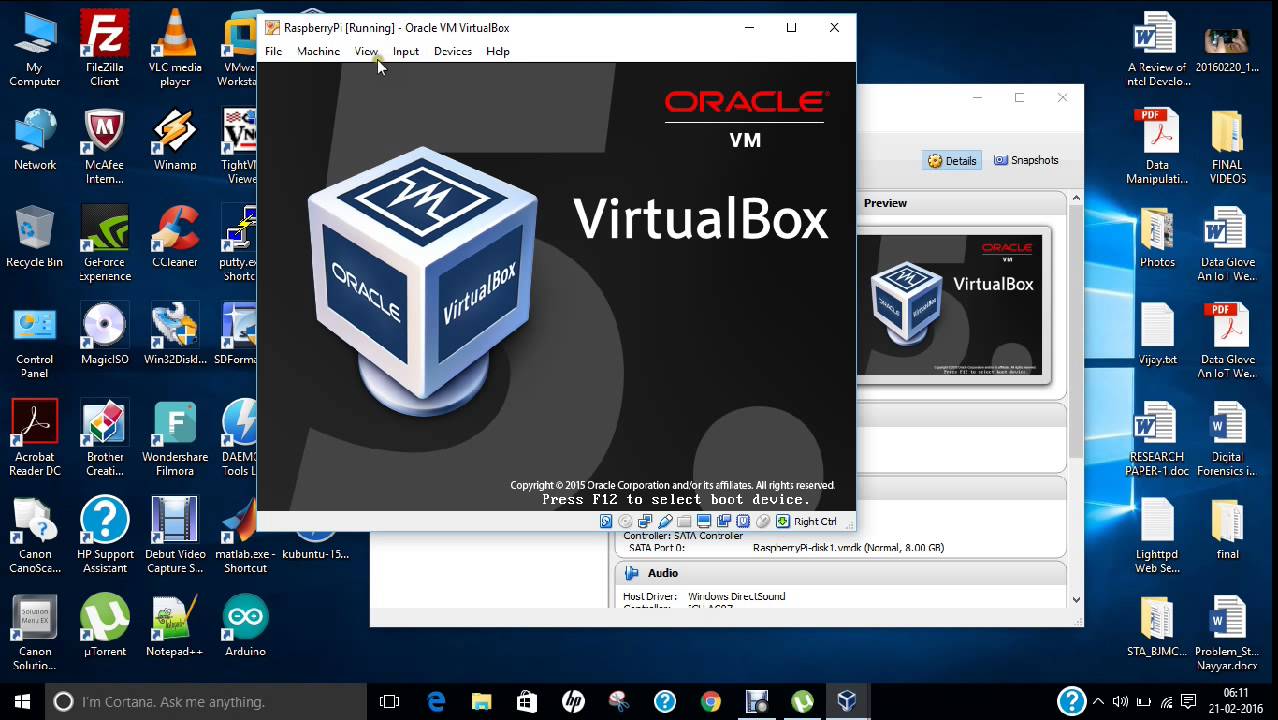Click the green keyboard capture arrow icon
This screenshot has width=1278, height=720.
point(783,521)
